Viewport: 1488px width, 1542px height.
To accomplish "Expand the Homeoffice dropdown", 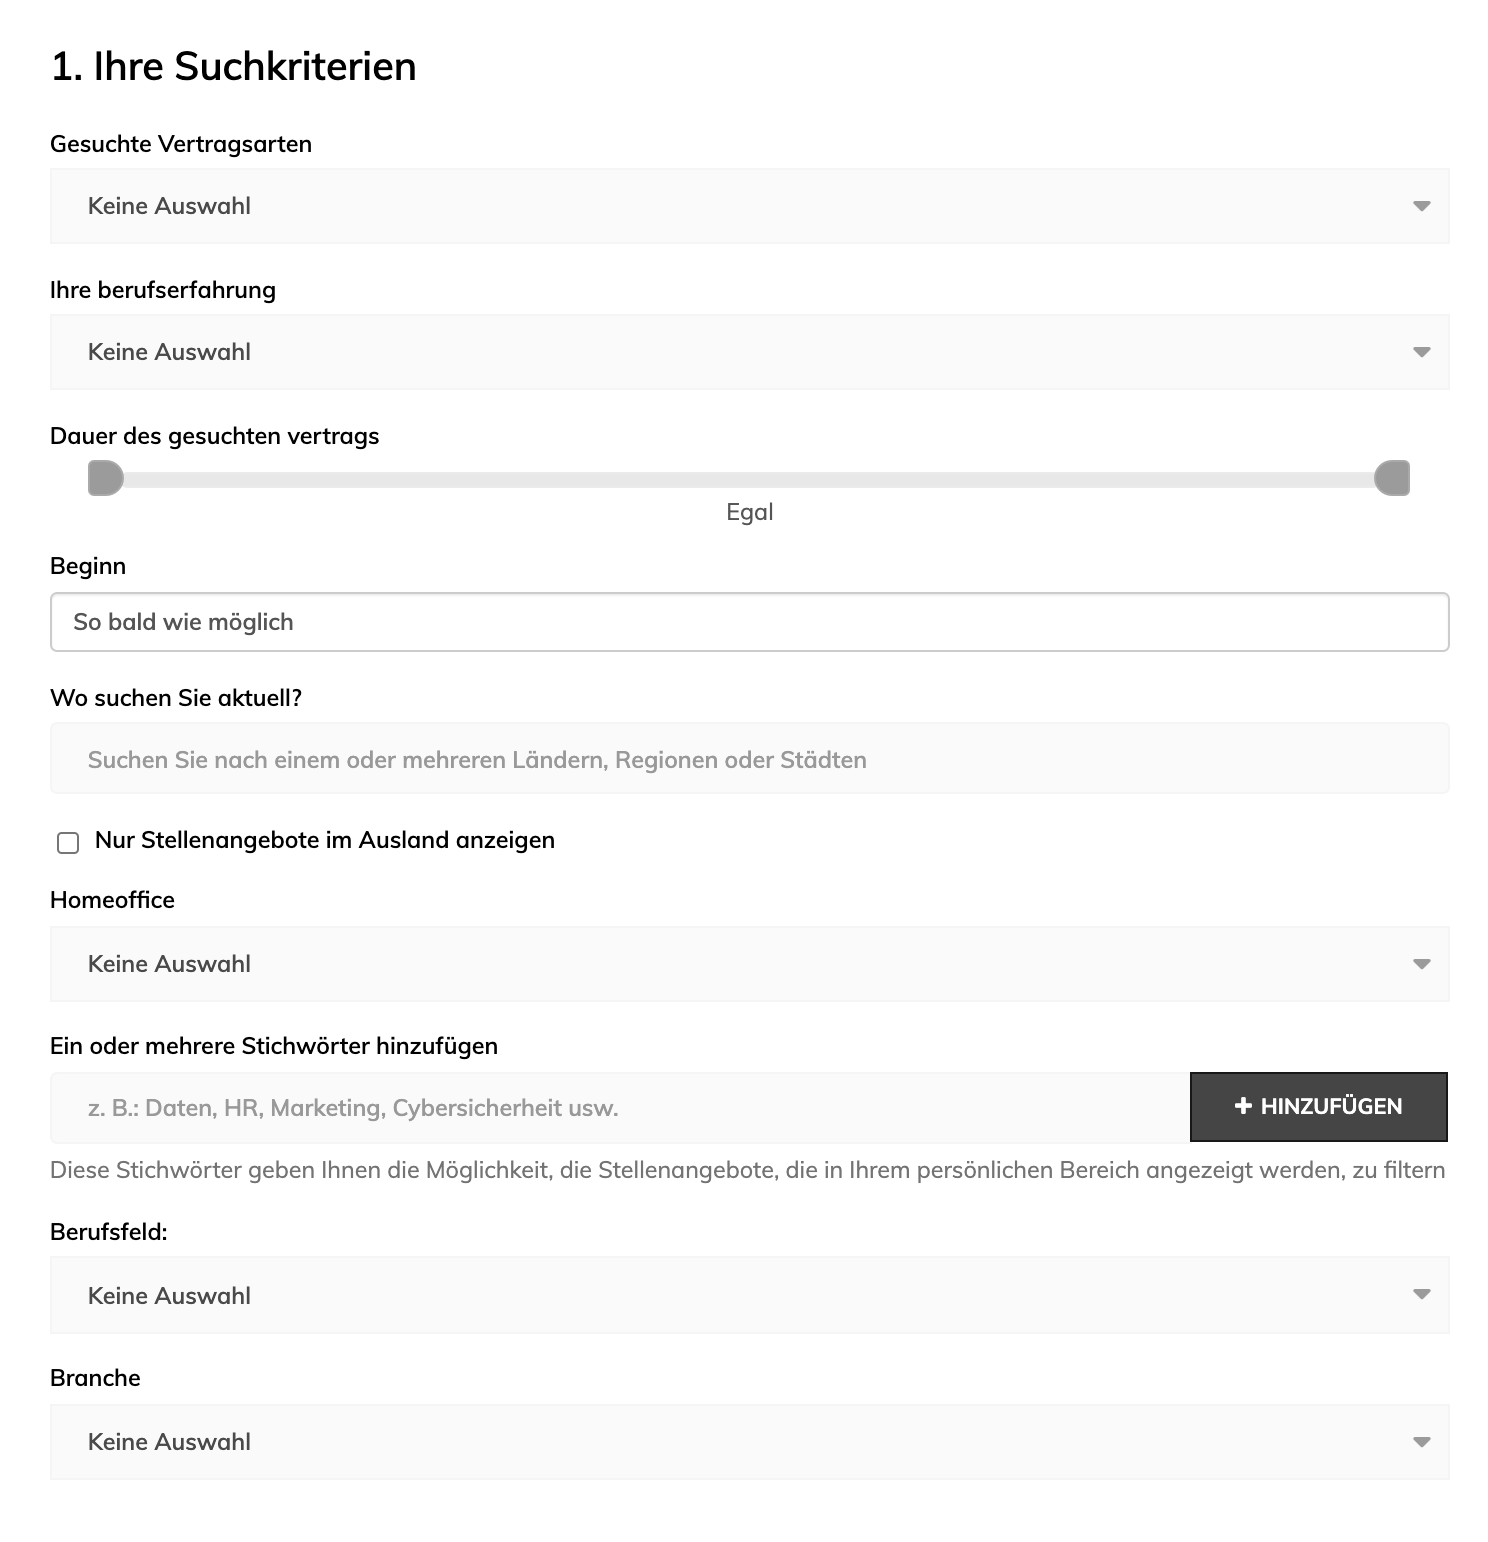I will pos(749,964).
